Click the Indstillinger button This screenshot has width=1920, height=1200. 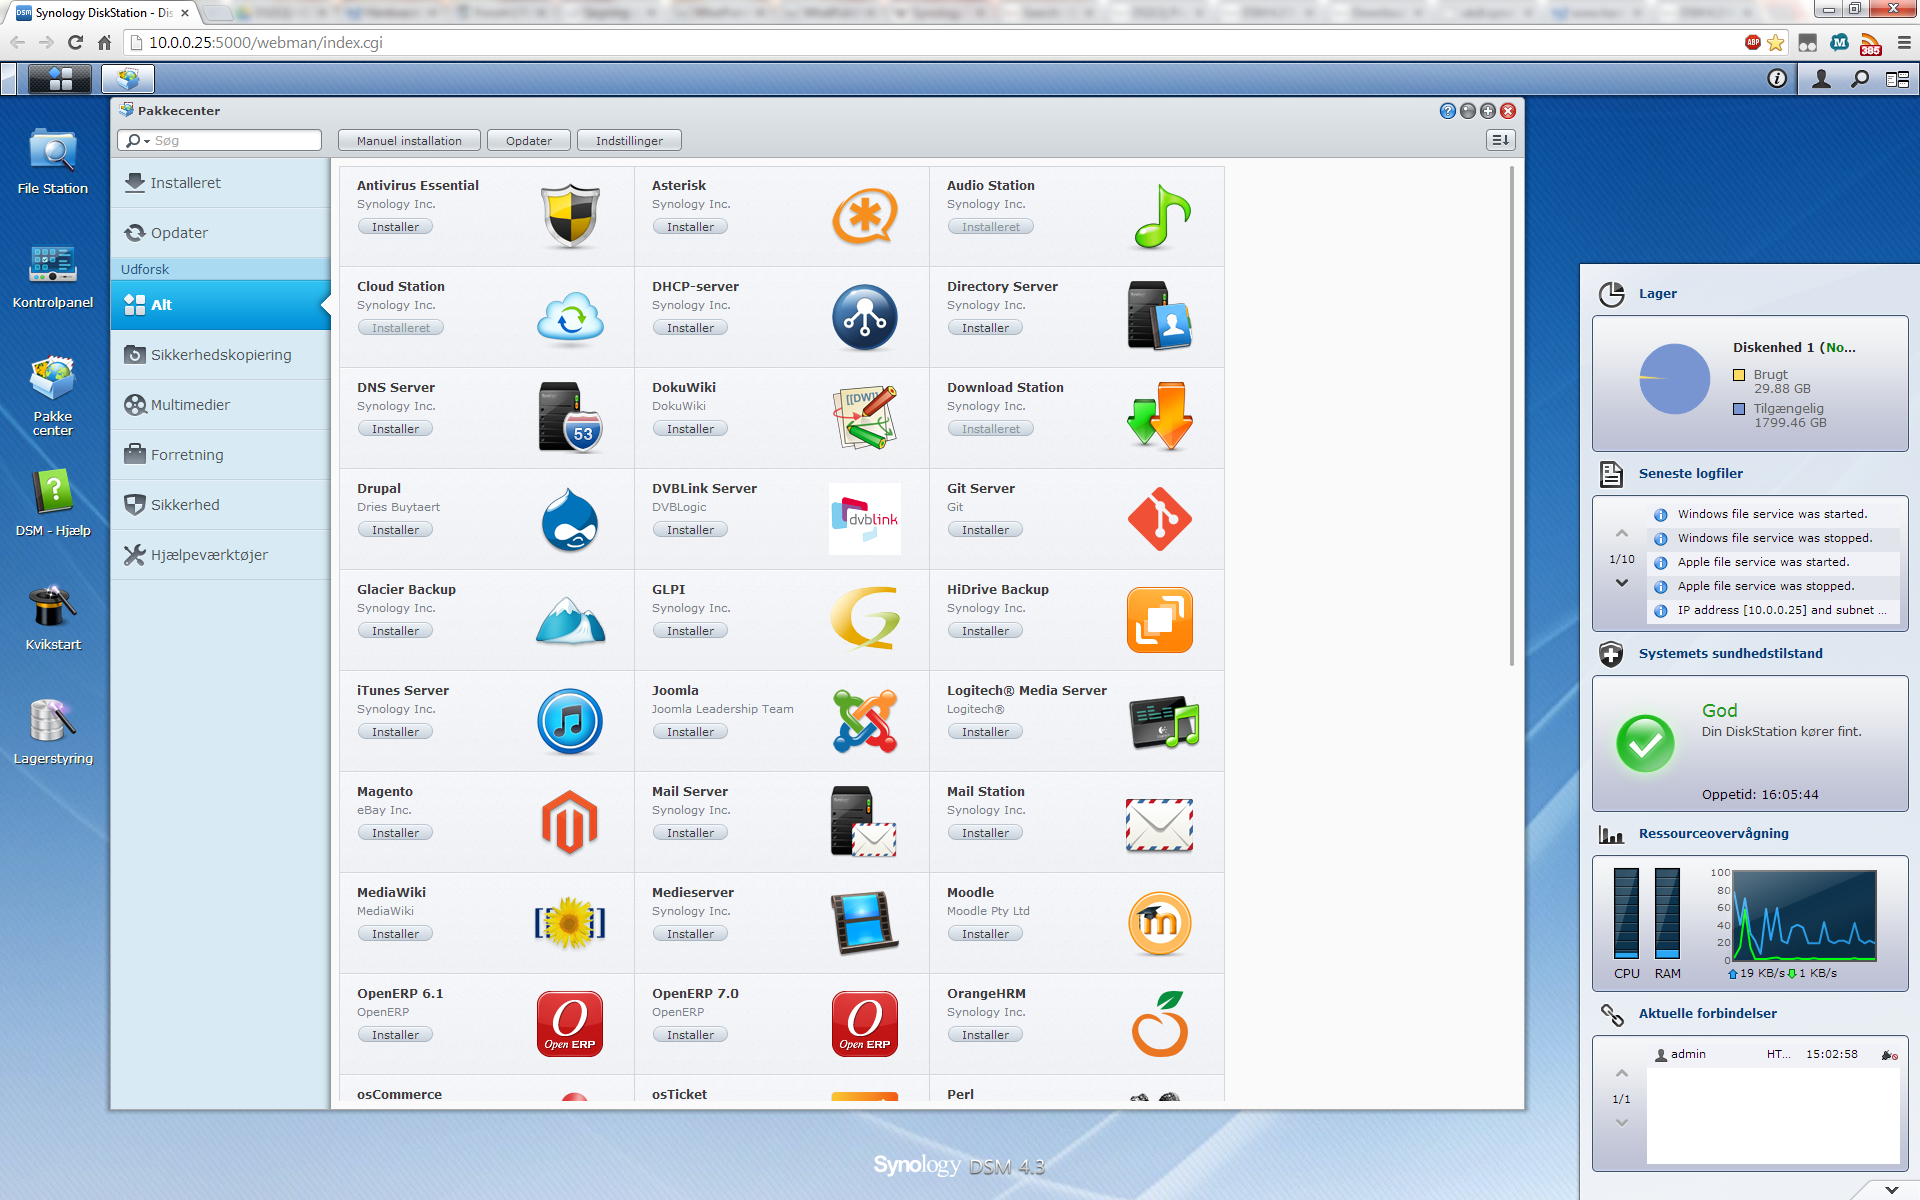pos(629,141)
